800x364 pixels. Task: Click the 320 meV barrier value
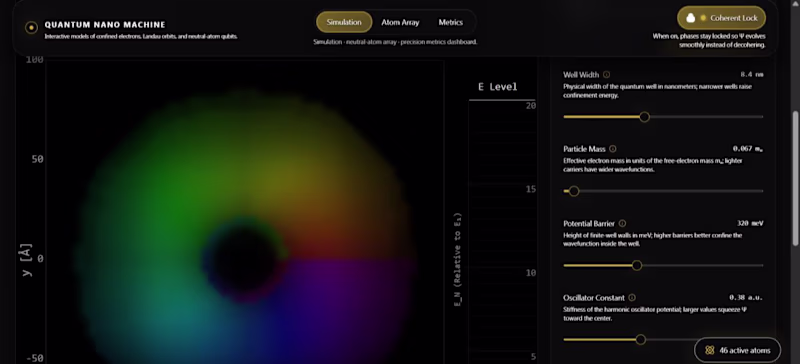click(x=750, y=224)
